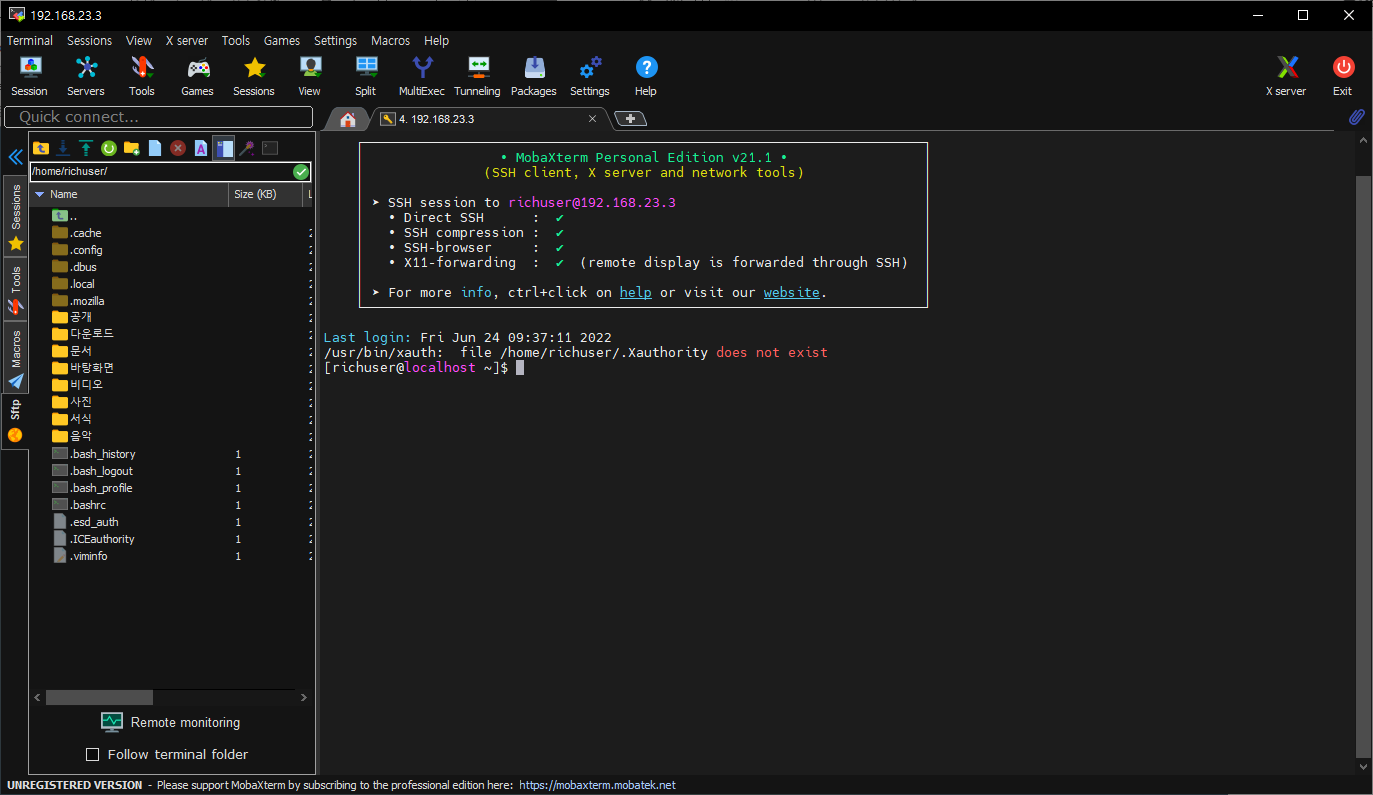
Task: Toggle the SFTP tree view panel icon
Action: (223, 148)
